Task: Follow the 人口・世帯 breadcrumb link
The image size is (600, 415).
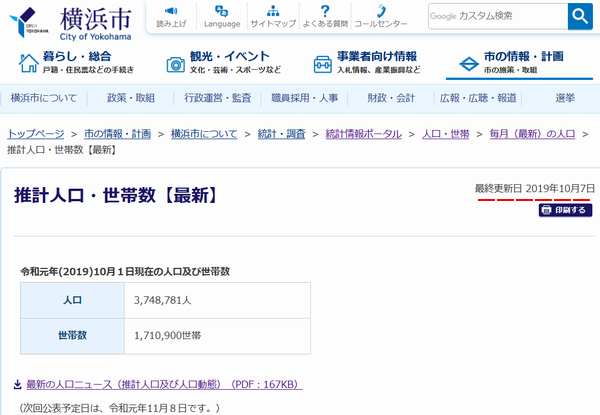Action: click(446, 134)
